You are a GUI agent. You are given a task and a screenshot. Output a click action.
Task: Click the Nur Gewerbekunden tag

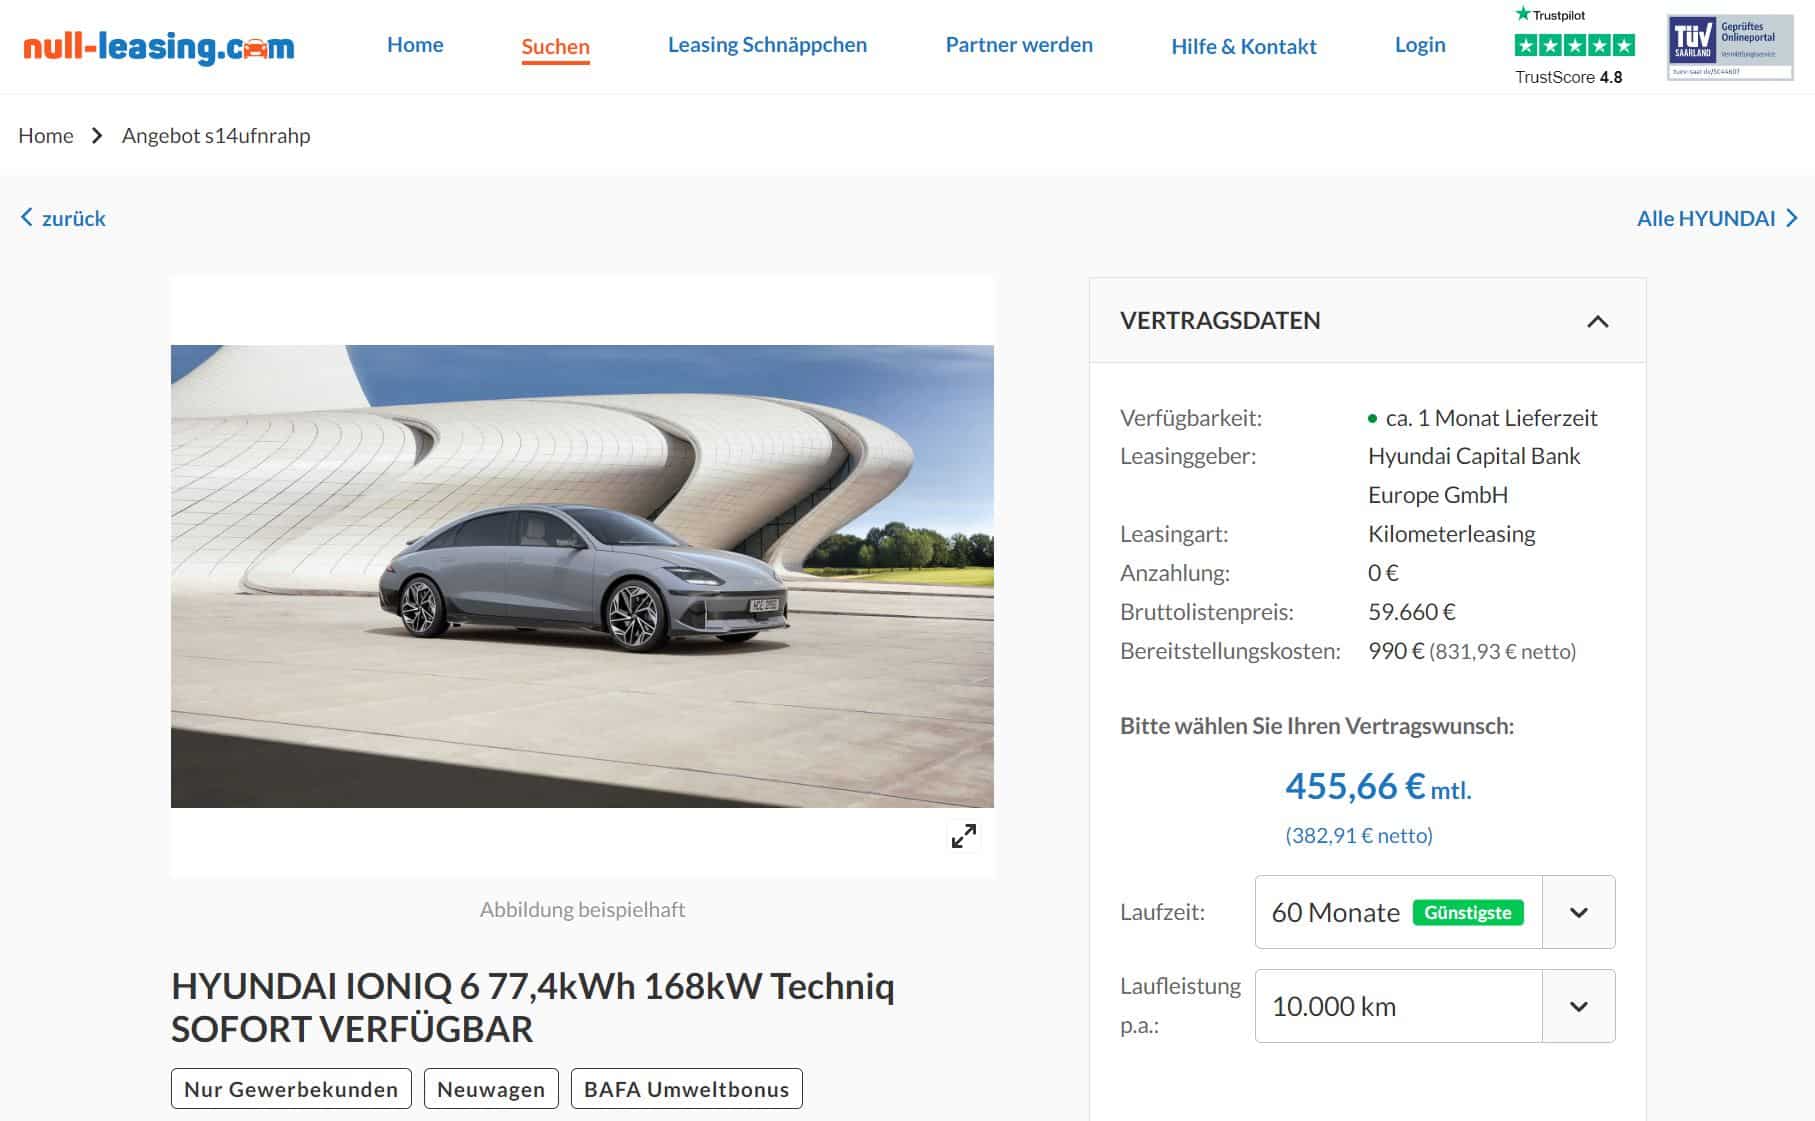pos(291,1089)
